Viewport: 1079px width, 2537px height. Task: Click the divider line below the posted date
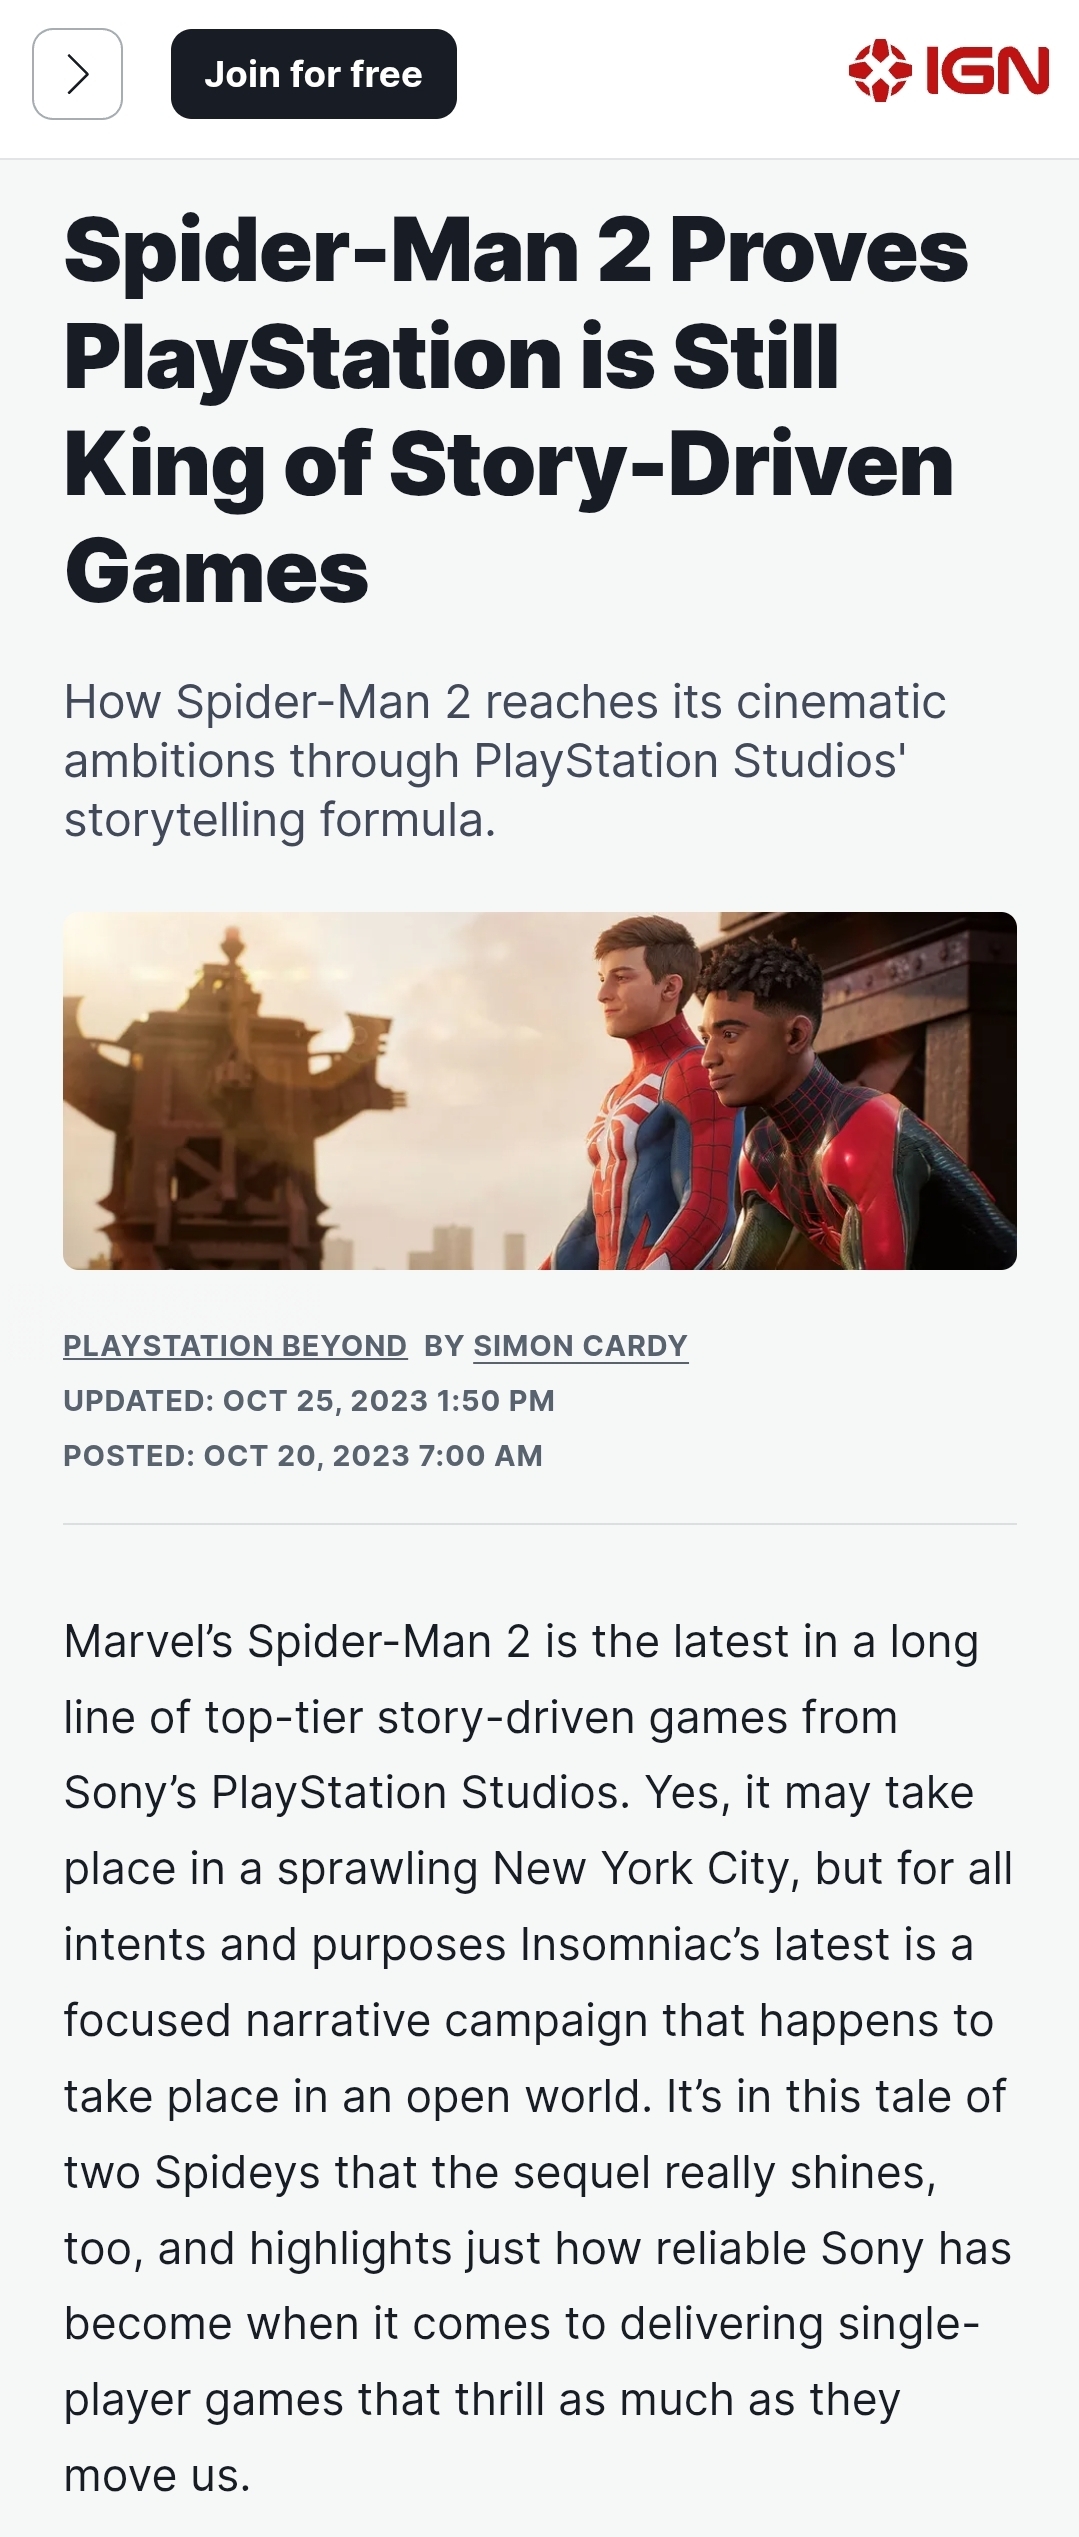pos(540,1524)
